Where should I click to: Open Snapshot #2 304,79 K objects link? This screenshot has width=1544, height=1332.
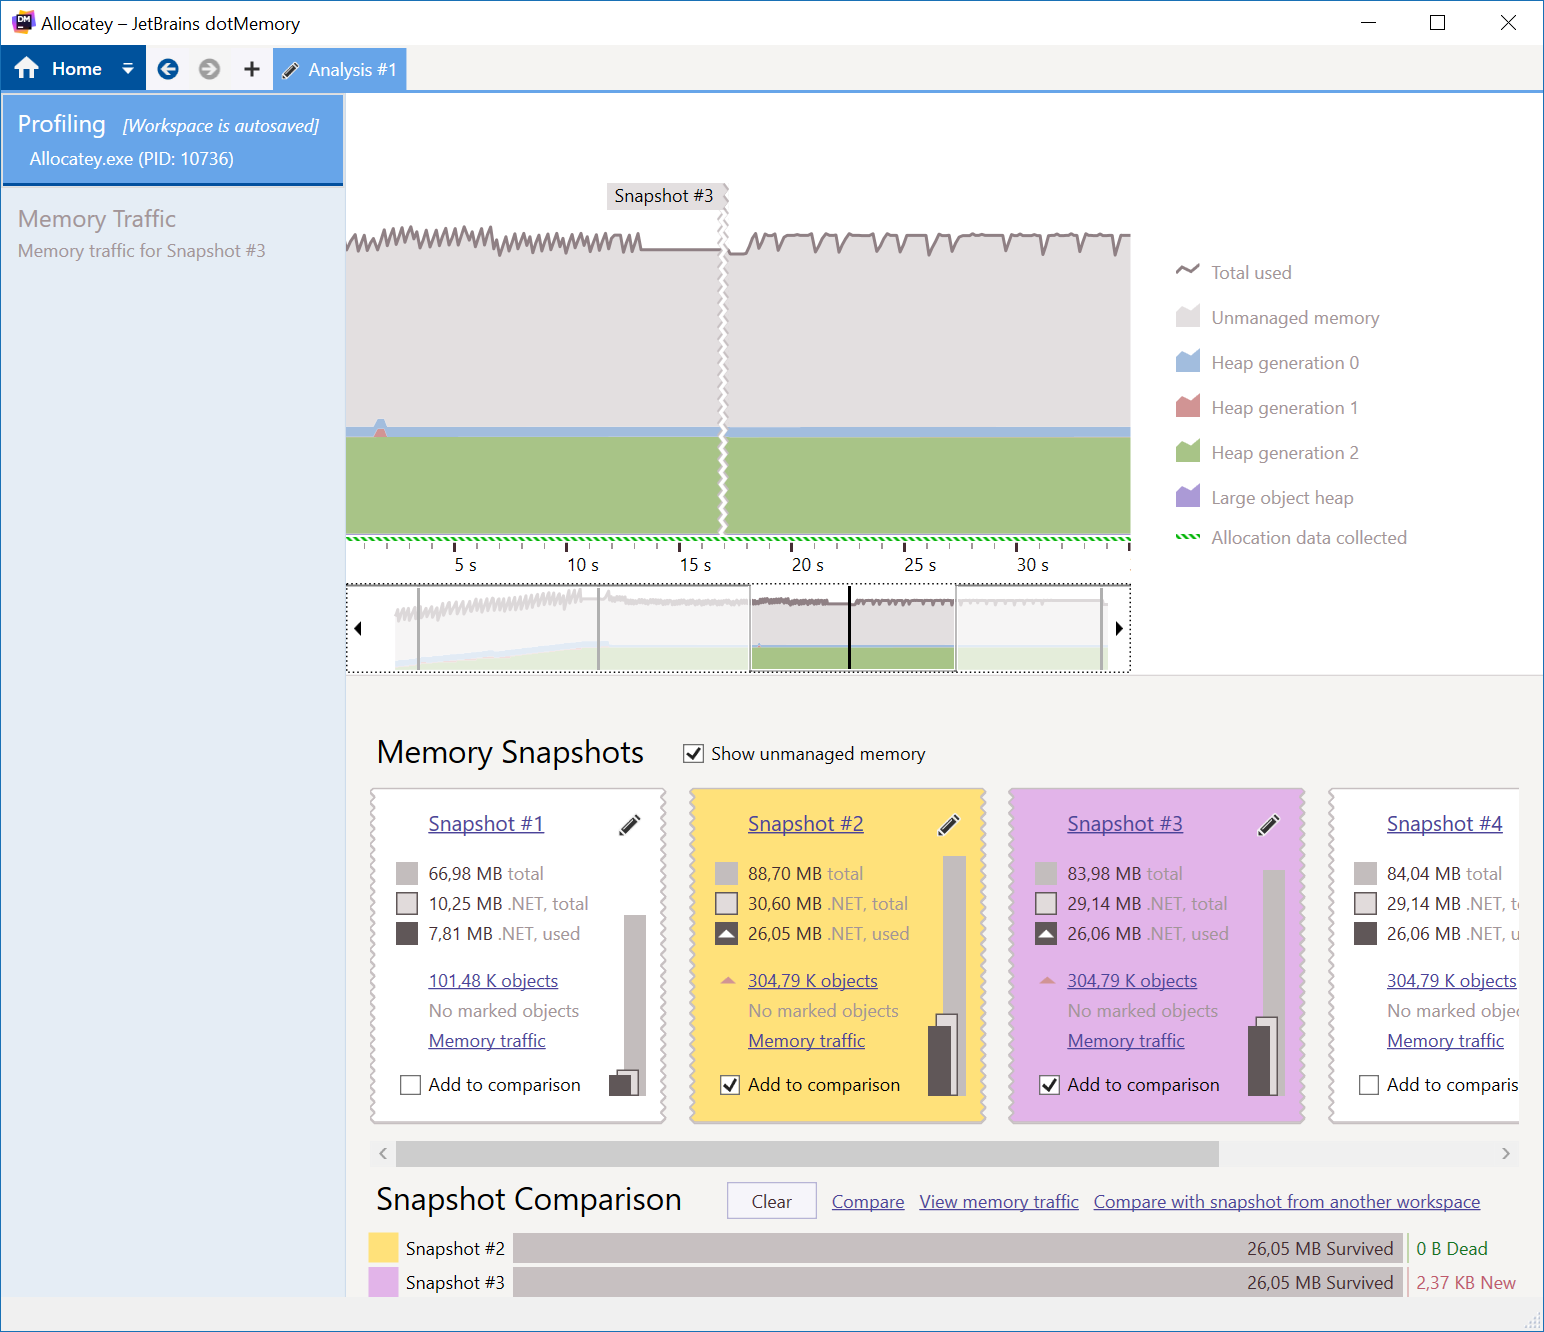[813, 981]
